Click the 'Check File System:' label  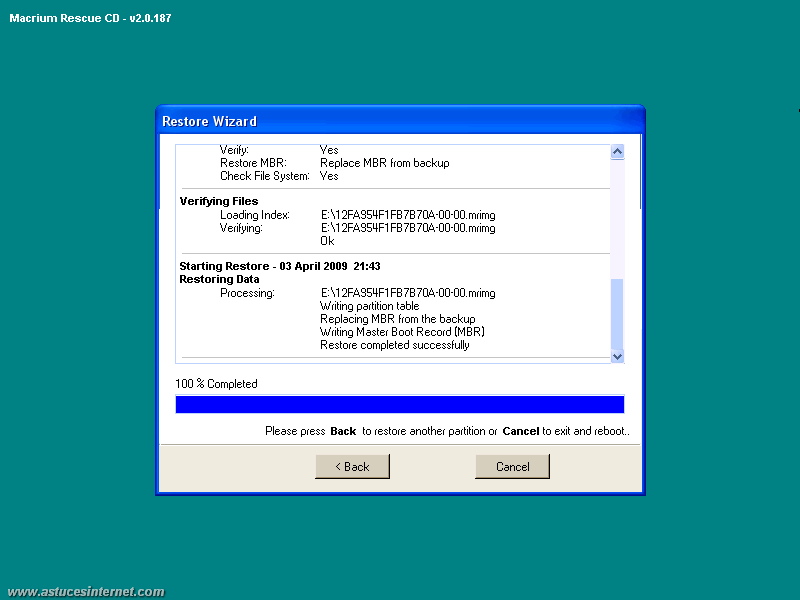point(265,176)
